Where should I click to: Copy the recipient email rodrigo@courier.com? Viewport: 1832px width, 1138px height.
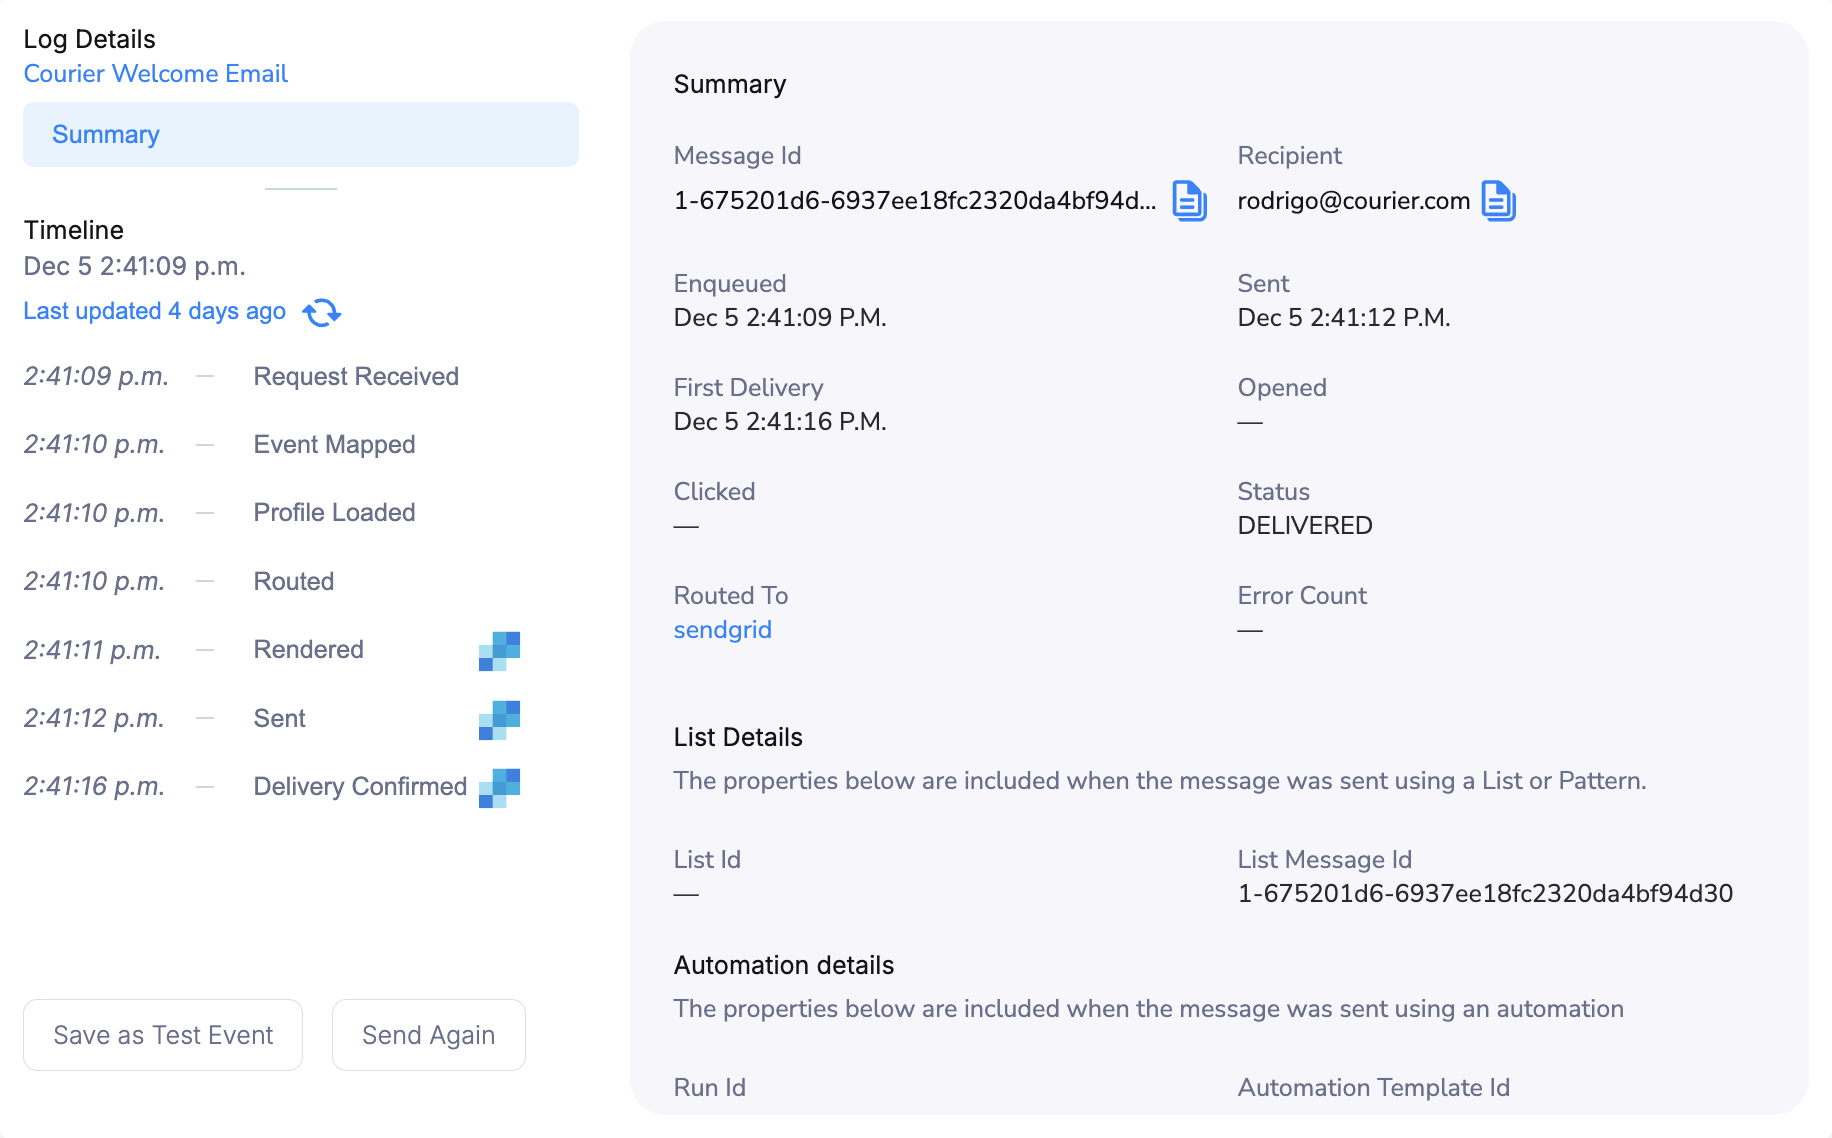pyautogui.click(x=1498, y=200)
